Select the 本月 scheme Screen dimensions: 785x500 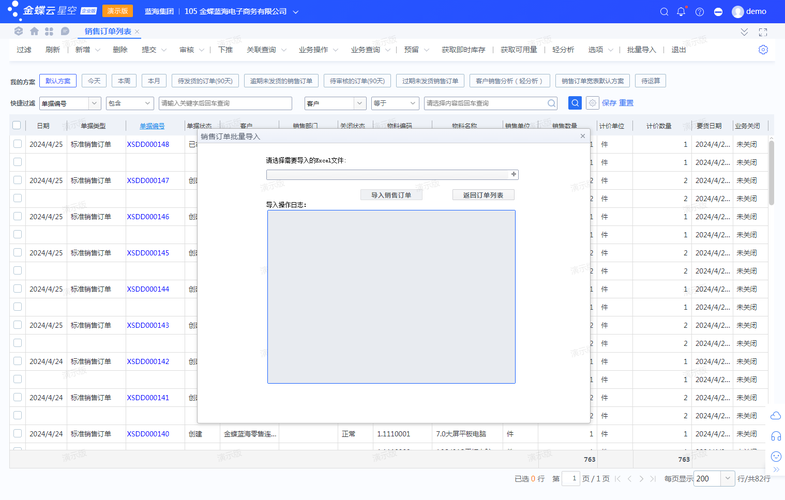tap(154, 81)
